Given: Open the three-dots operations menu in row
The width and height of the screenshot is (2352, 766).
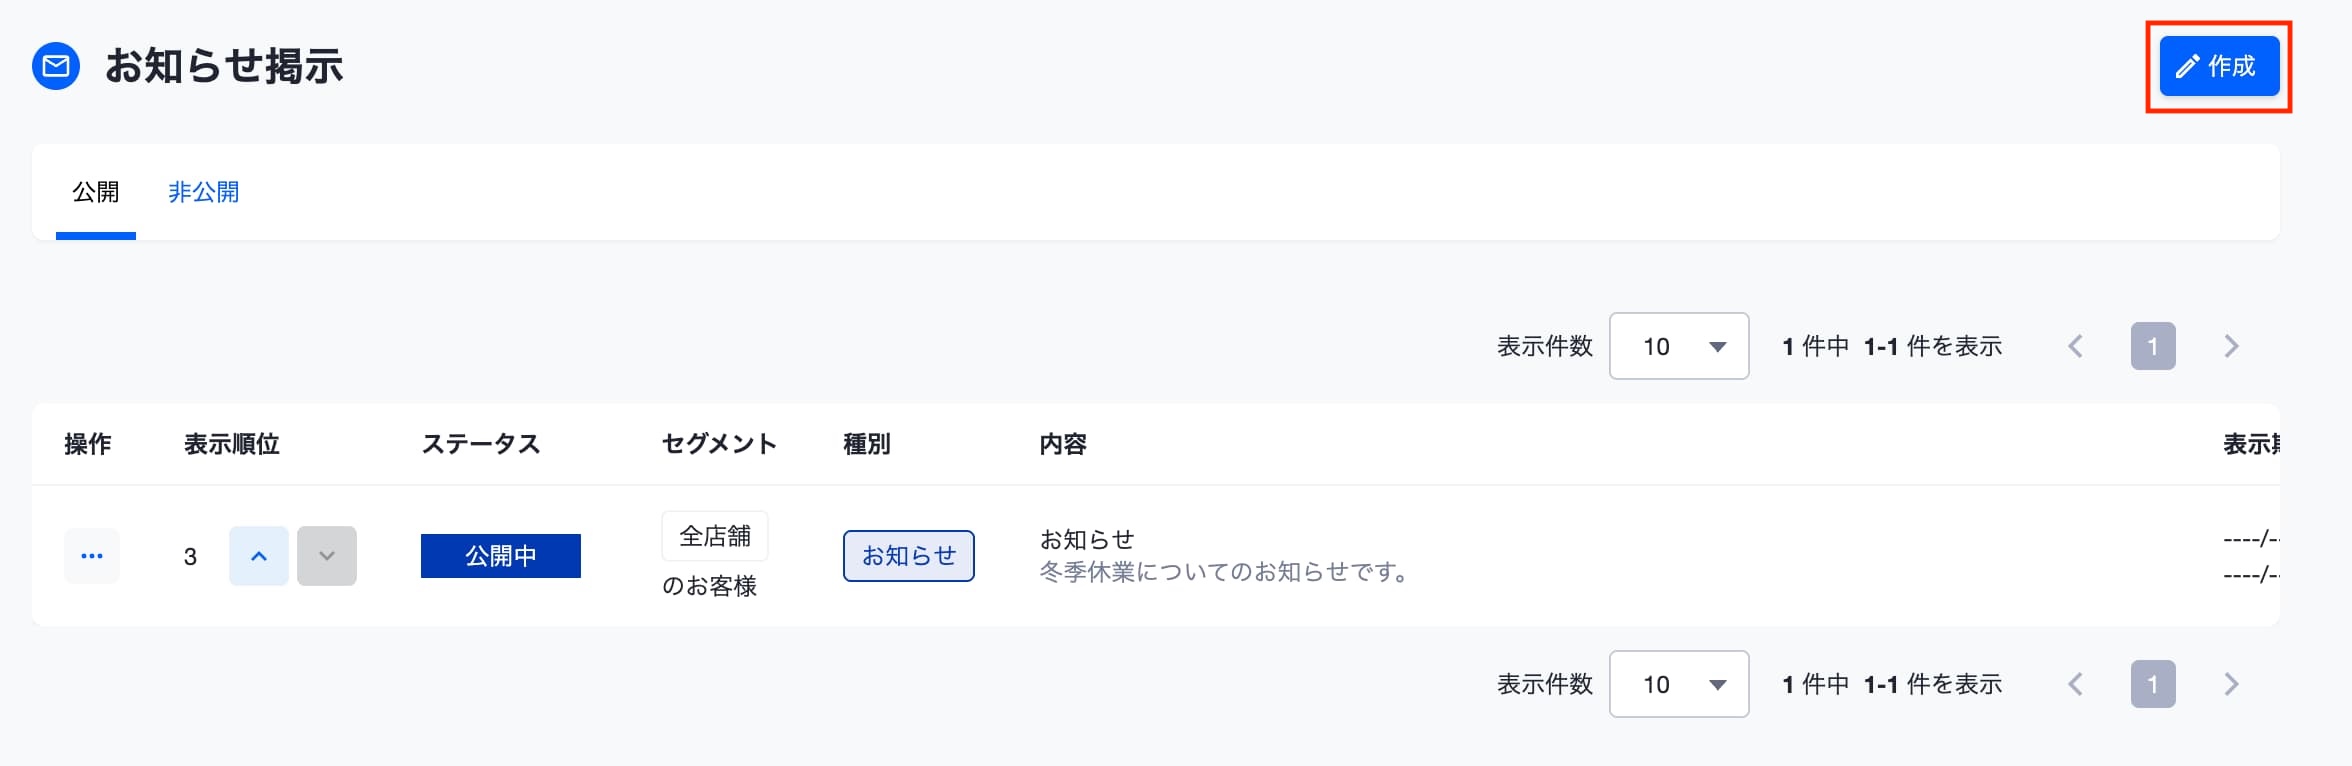Looking at the screenshot, I should [92, 556].
